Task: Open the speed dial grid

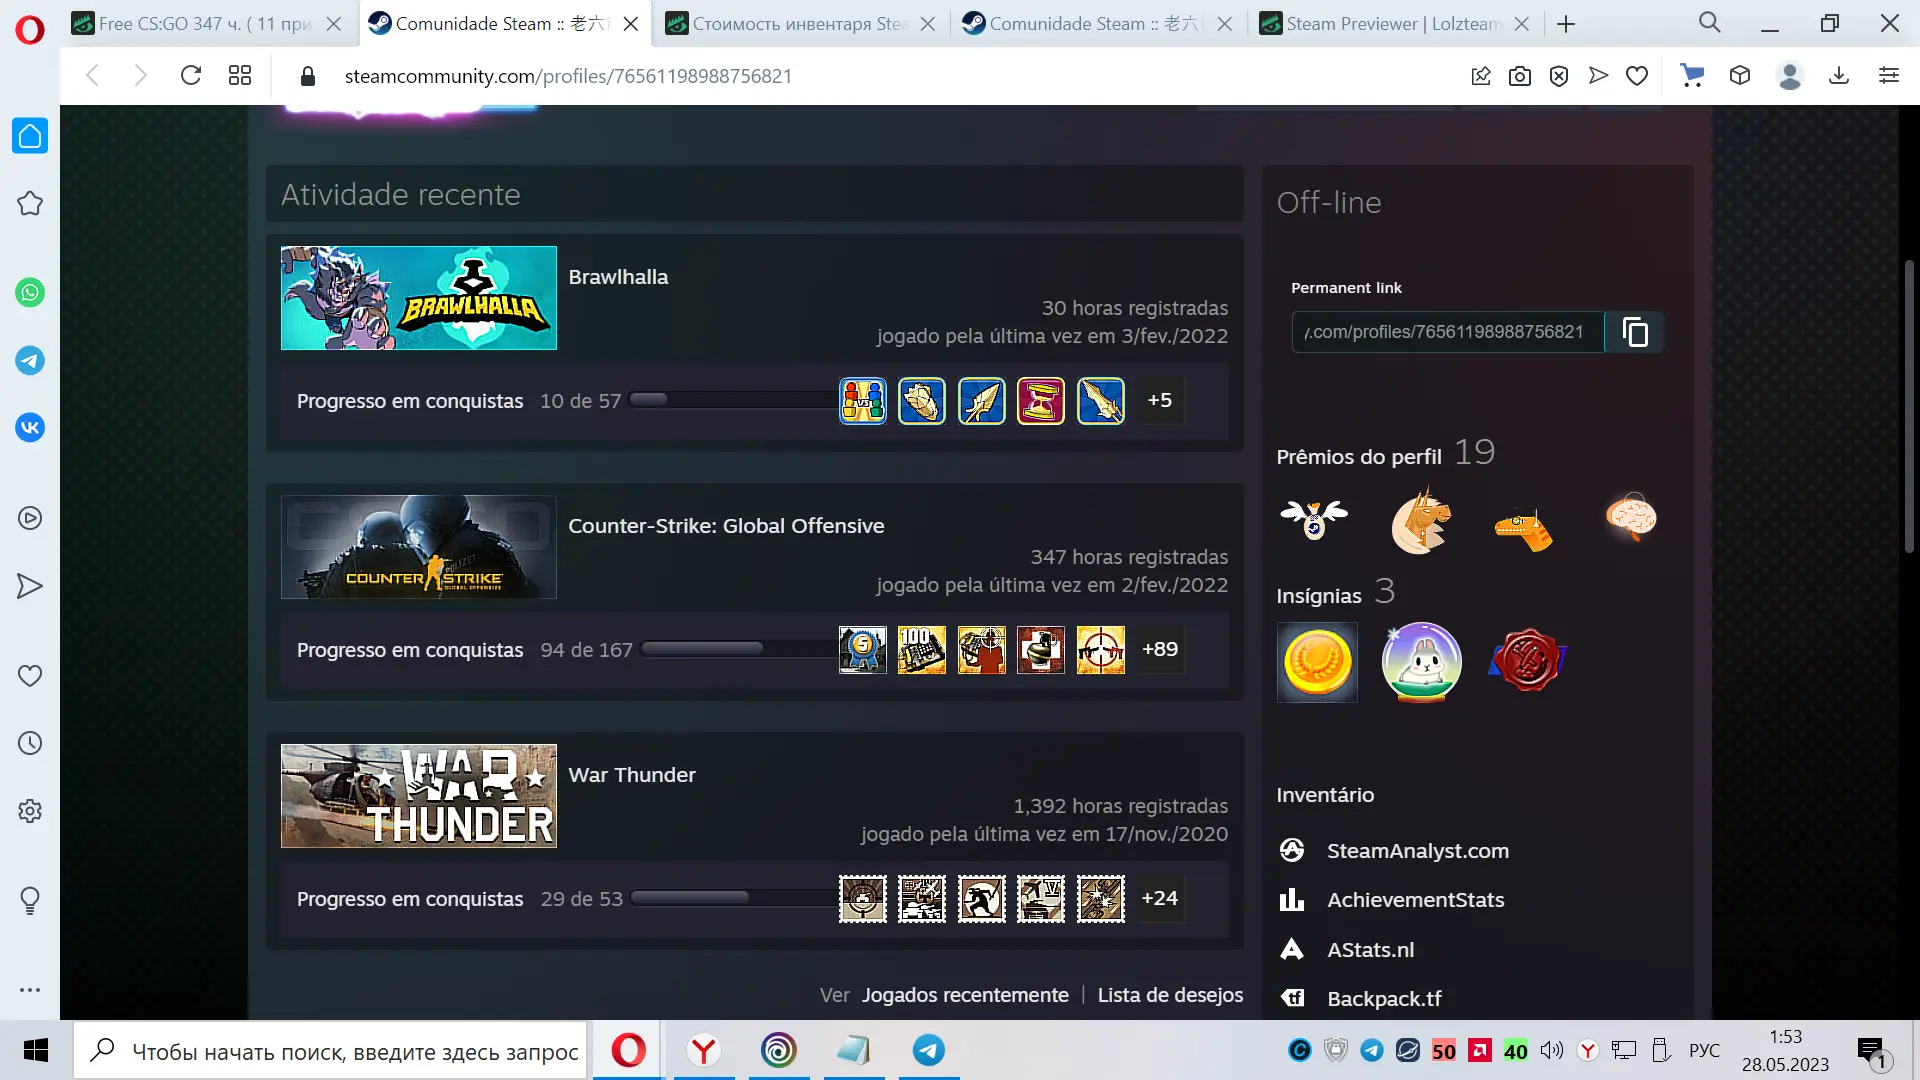Action: [240, 76]
